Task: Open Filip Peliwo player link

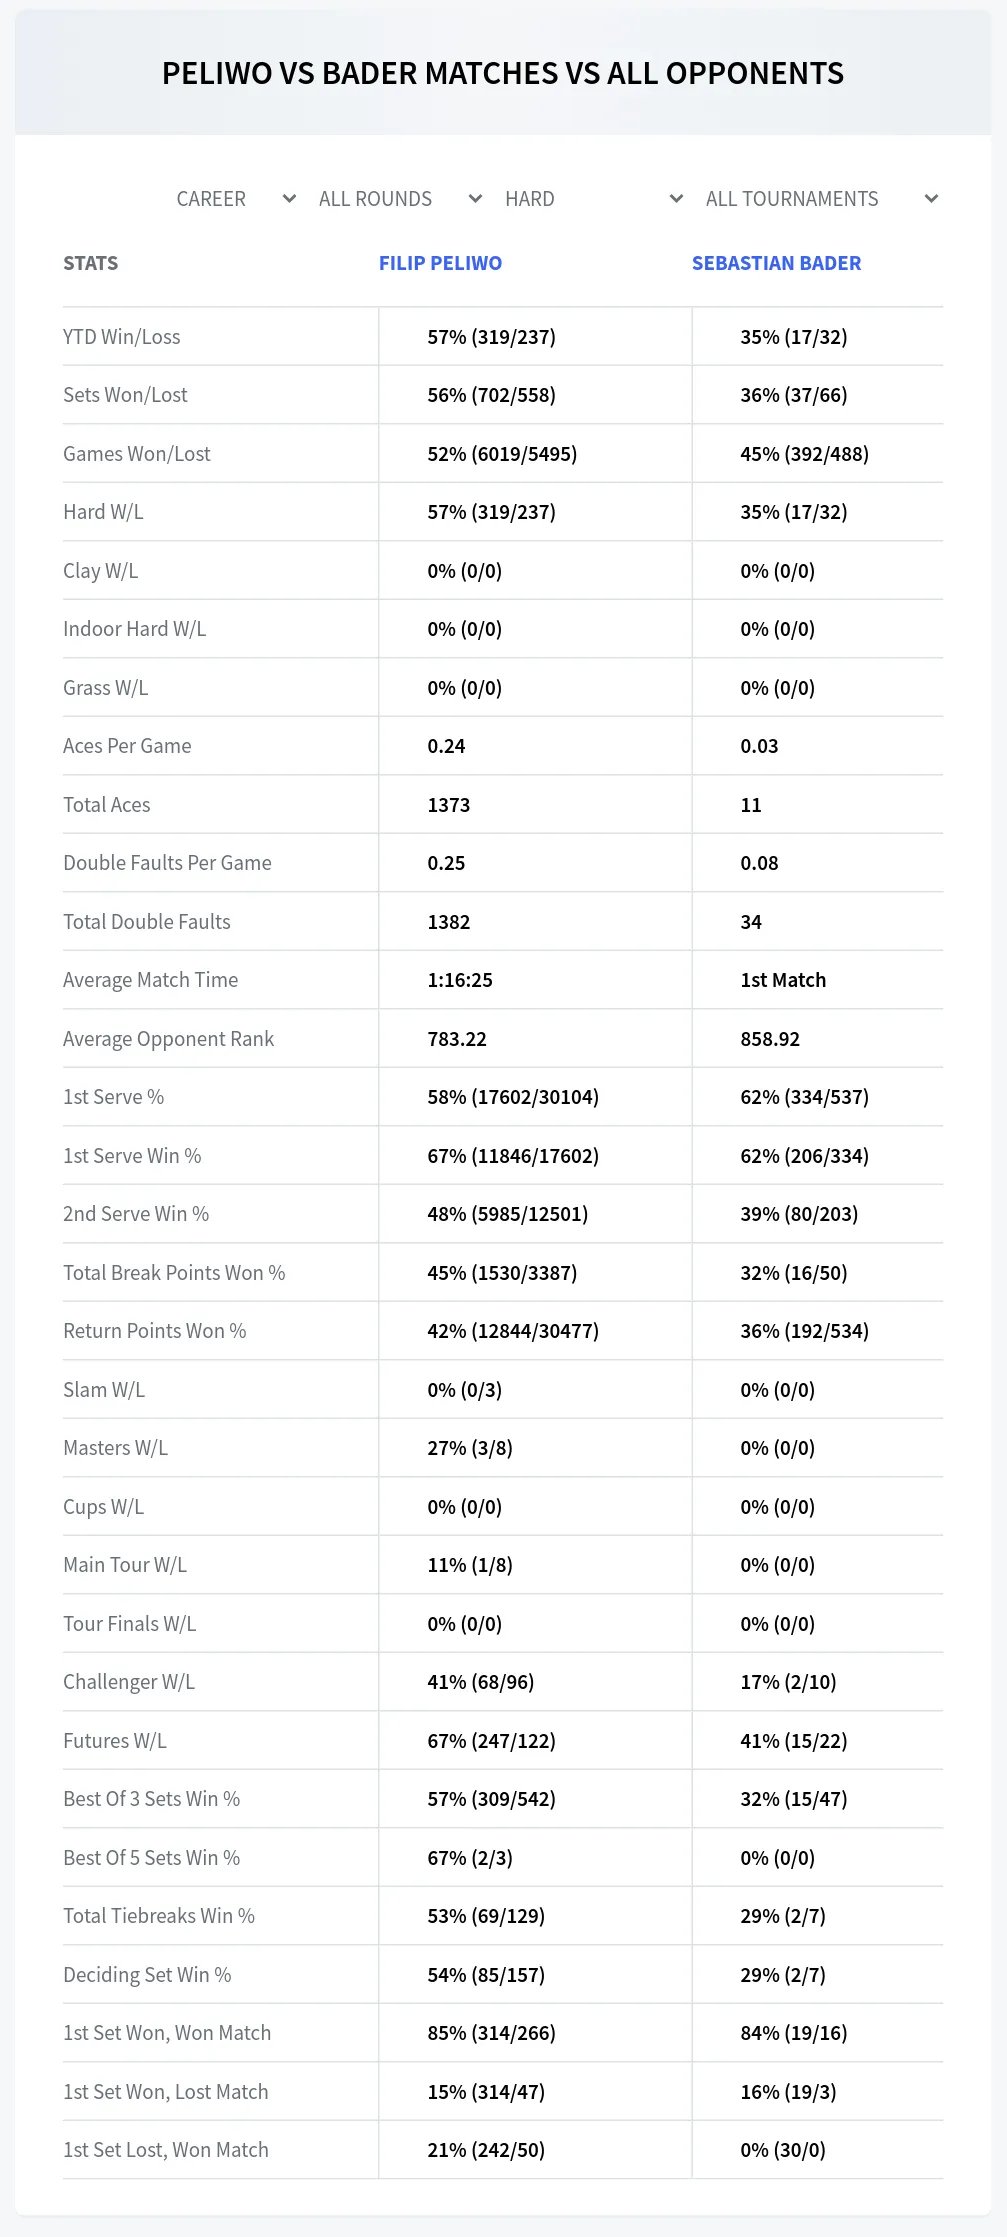Action: pos(440,263)
